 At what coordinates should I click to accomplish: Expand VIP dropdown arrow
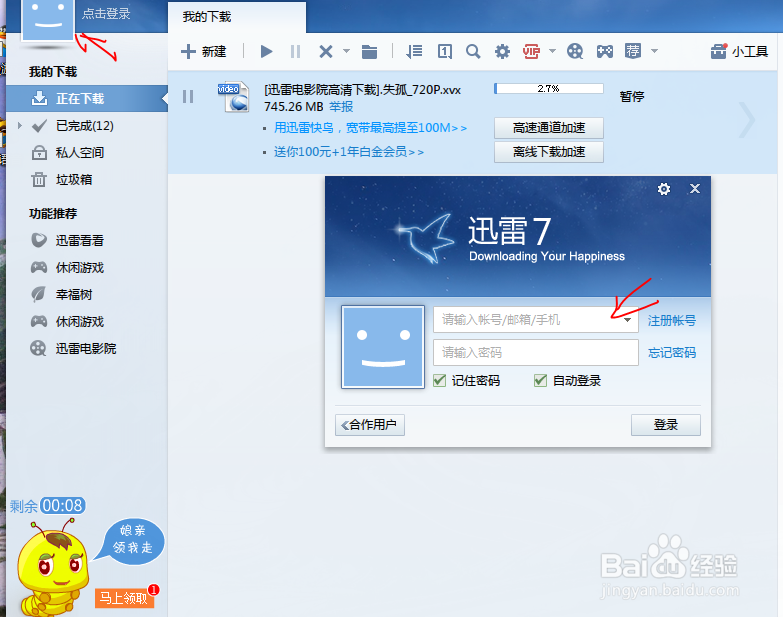(x=552, y=51)
